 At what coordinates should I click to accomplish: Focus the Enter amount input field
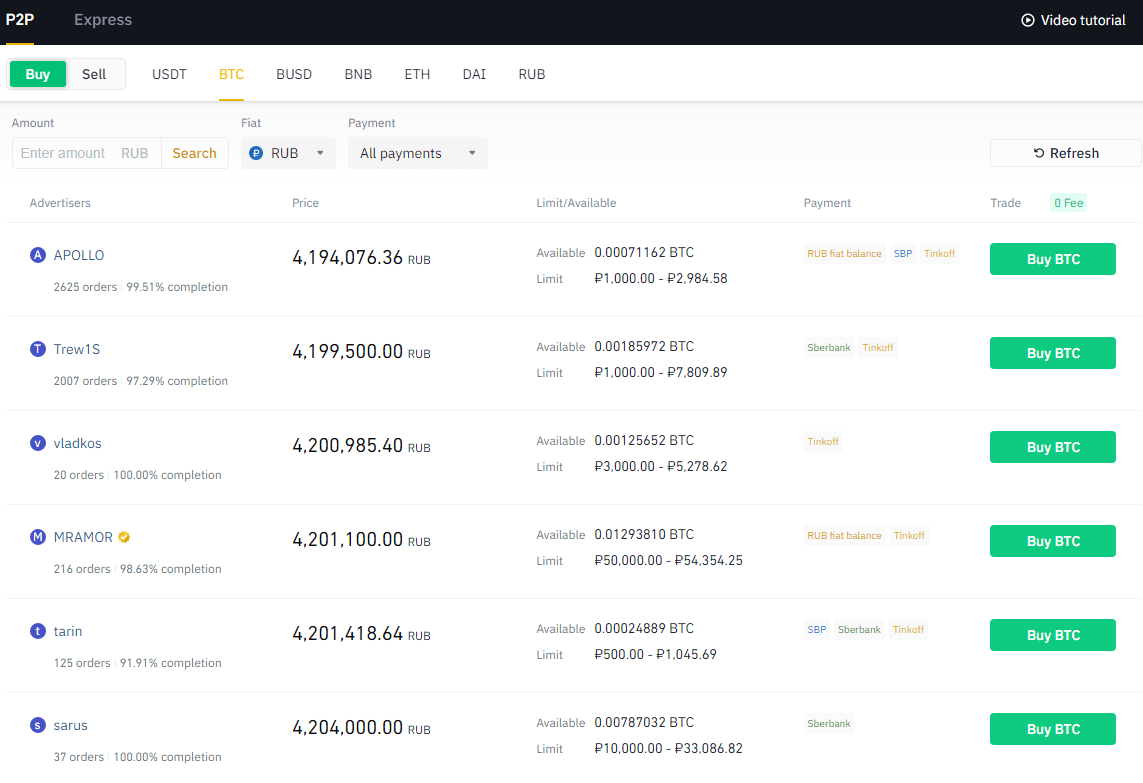click(x=65, y=153)
